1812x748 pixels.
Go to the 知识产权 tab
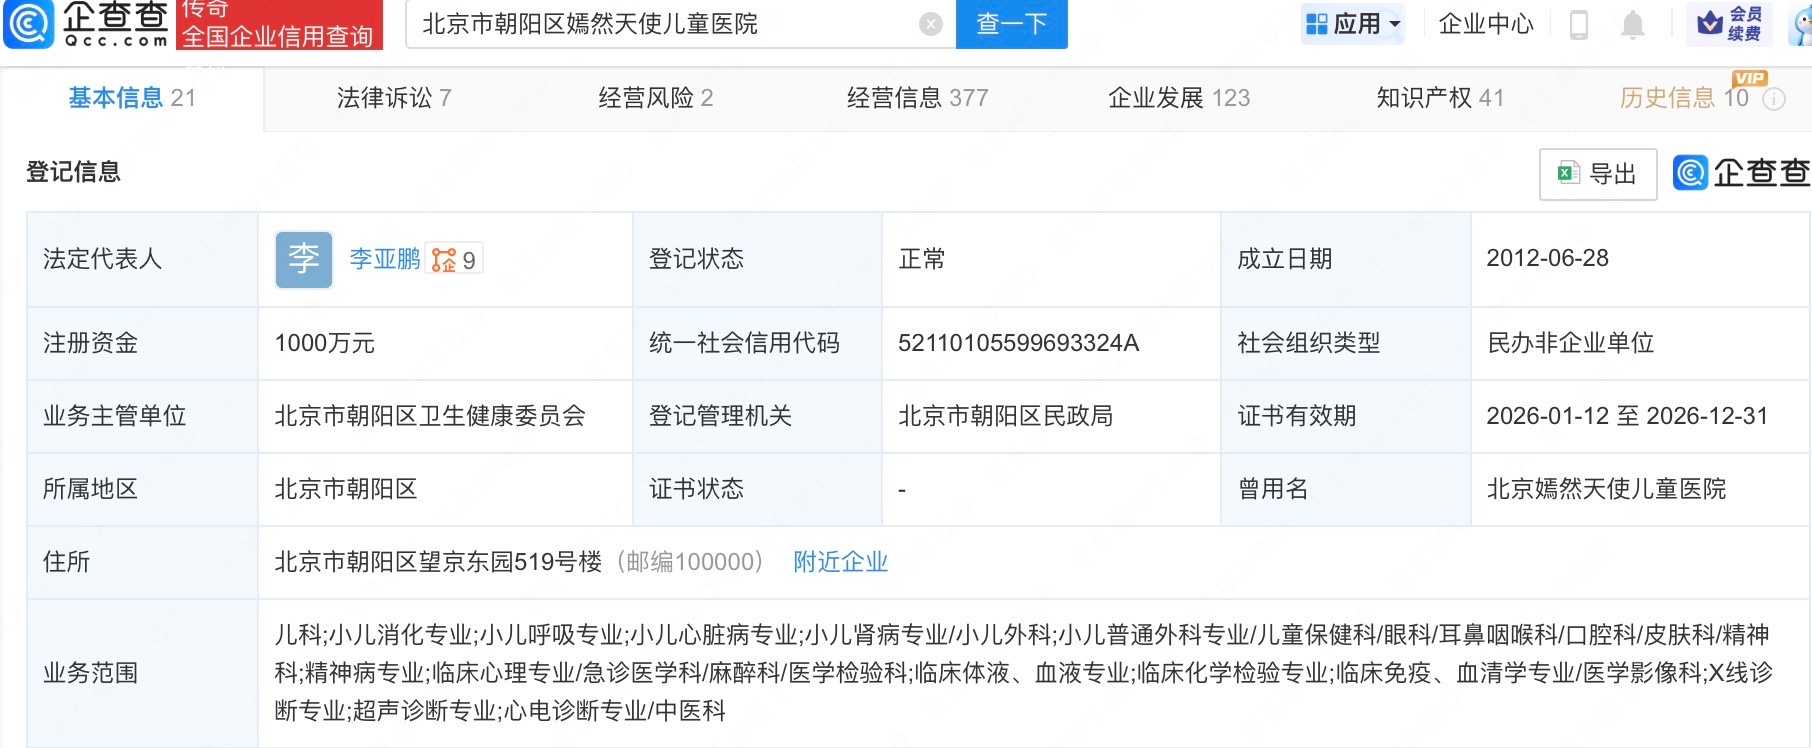[1439, 98]
